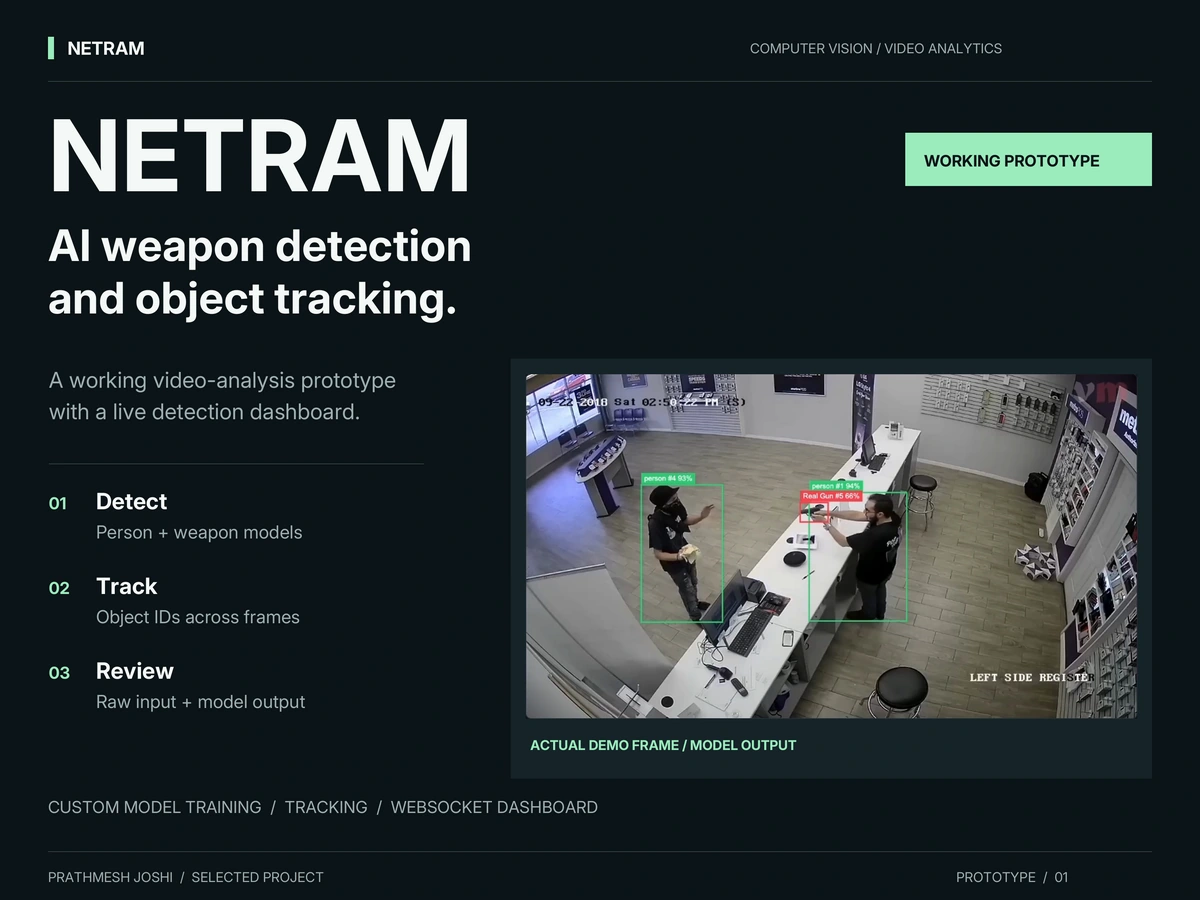The width and height of the screenshot is (1200, 900).
Task: Click the 'person #4 93%' detection label
Action: coord(667,479)
